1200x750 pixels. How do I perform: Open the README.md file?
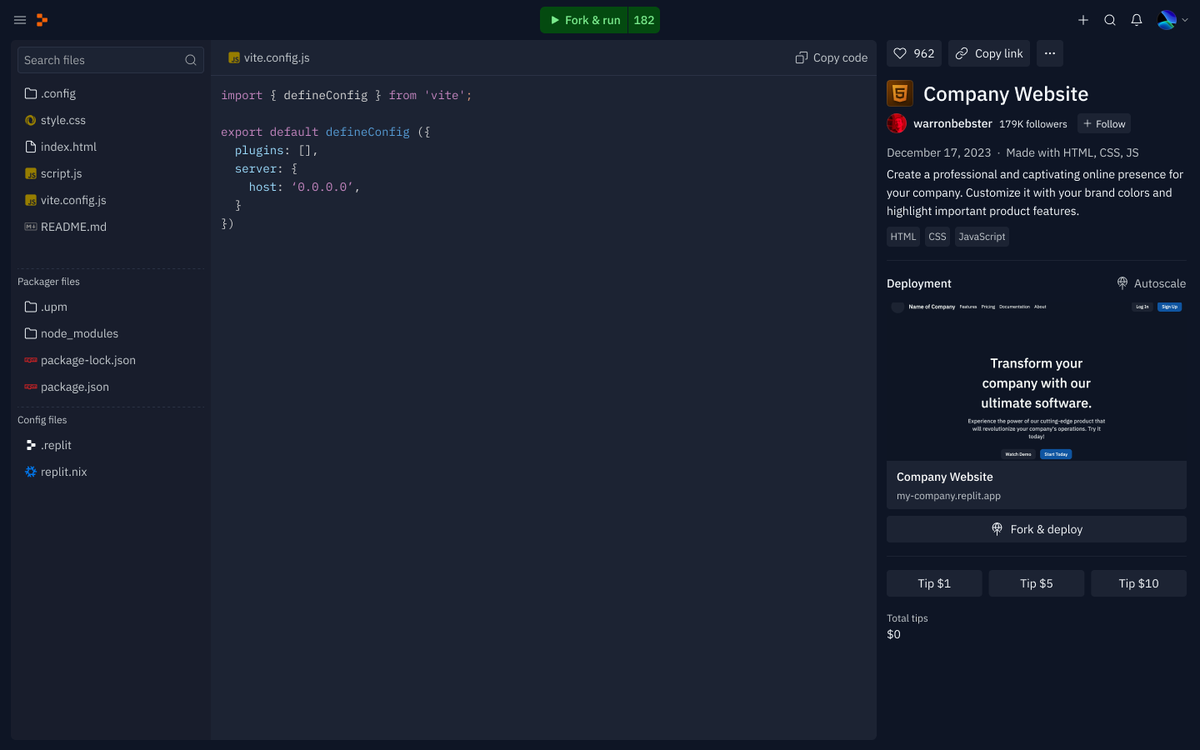point(73,226)
